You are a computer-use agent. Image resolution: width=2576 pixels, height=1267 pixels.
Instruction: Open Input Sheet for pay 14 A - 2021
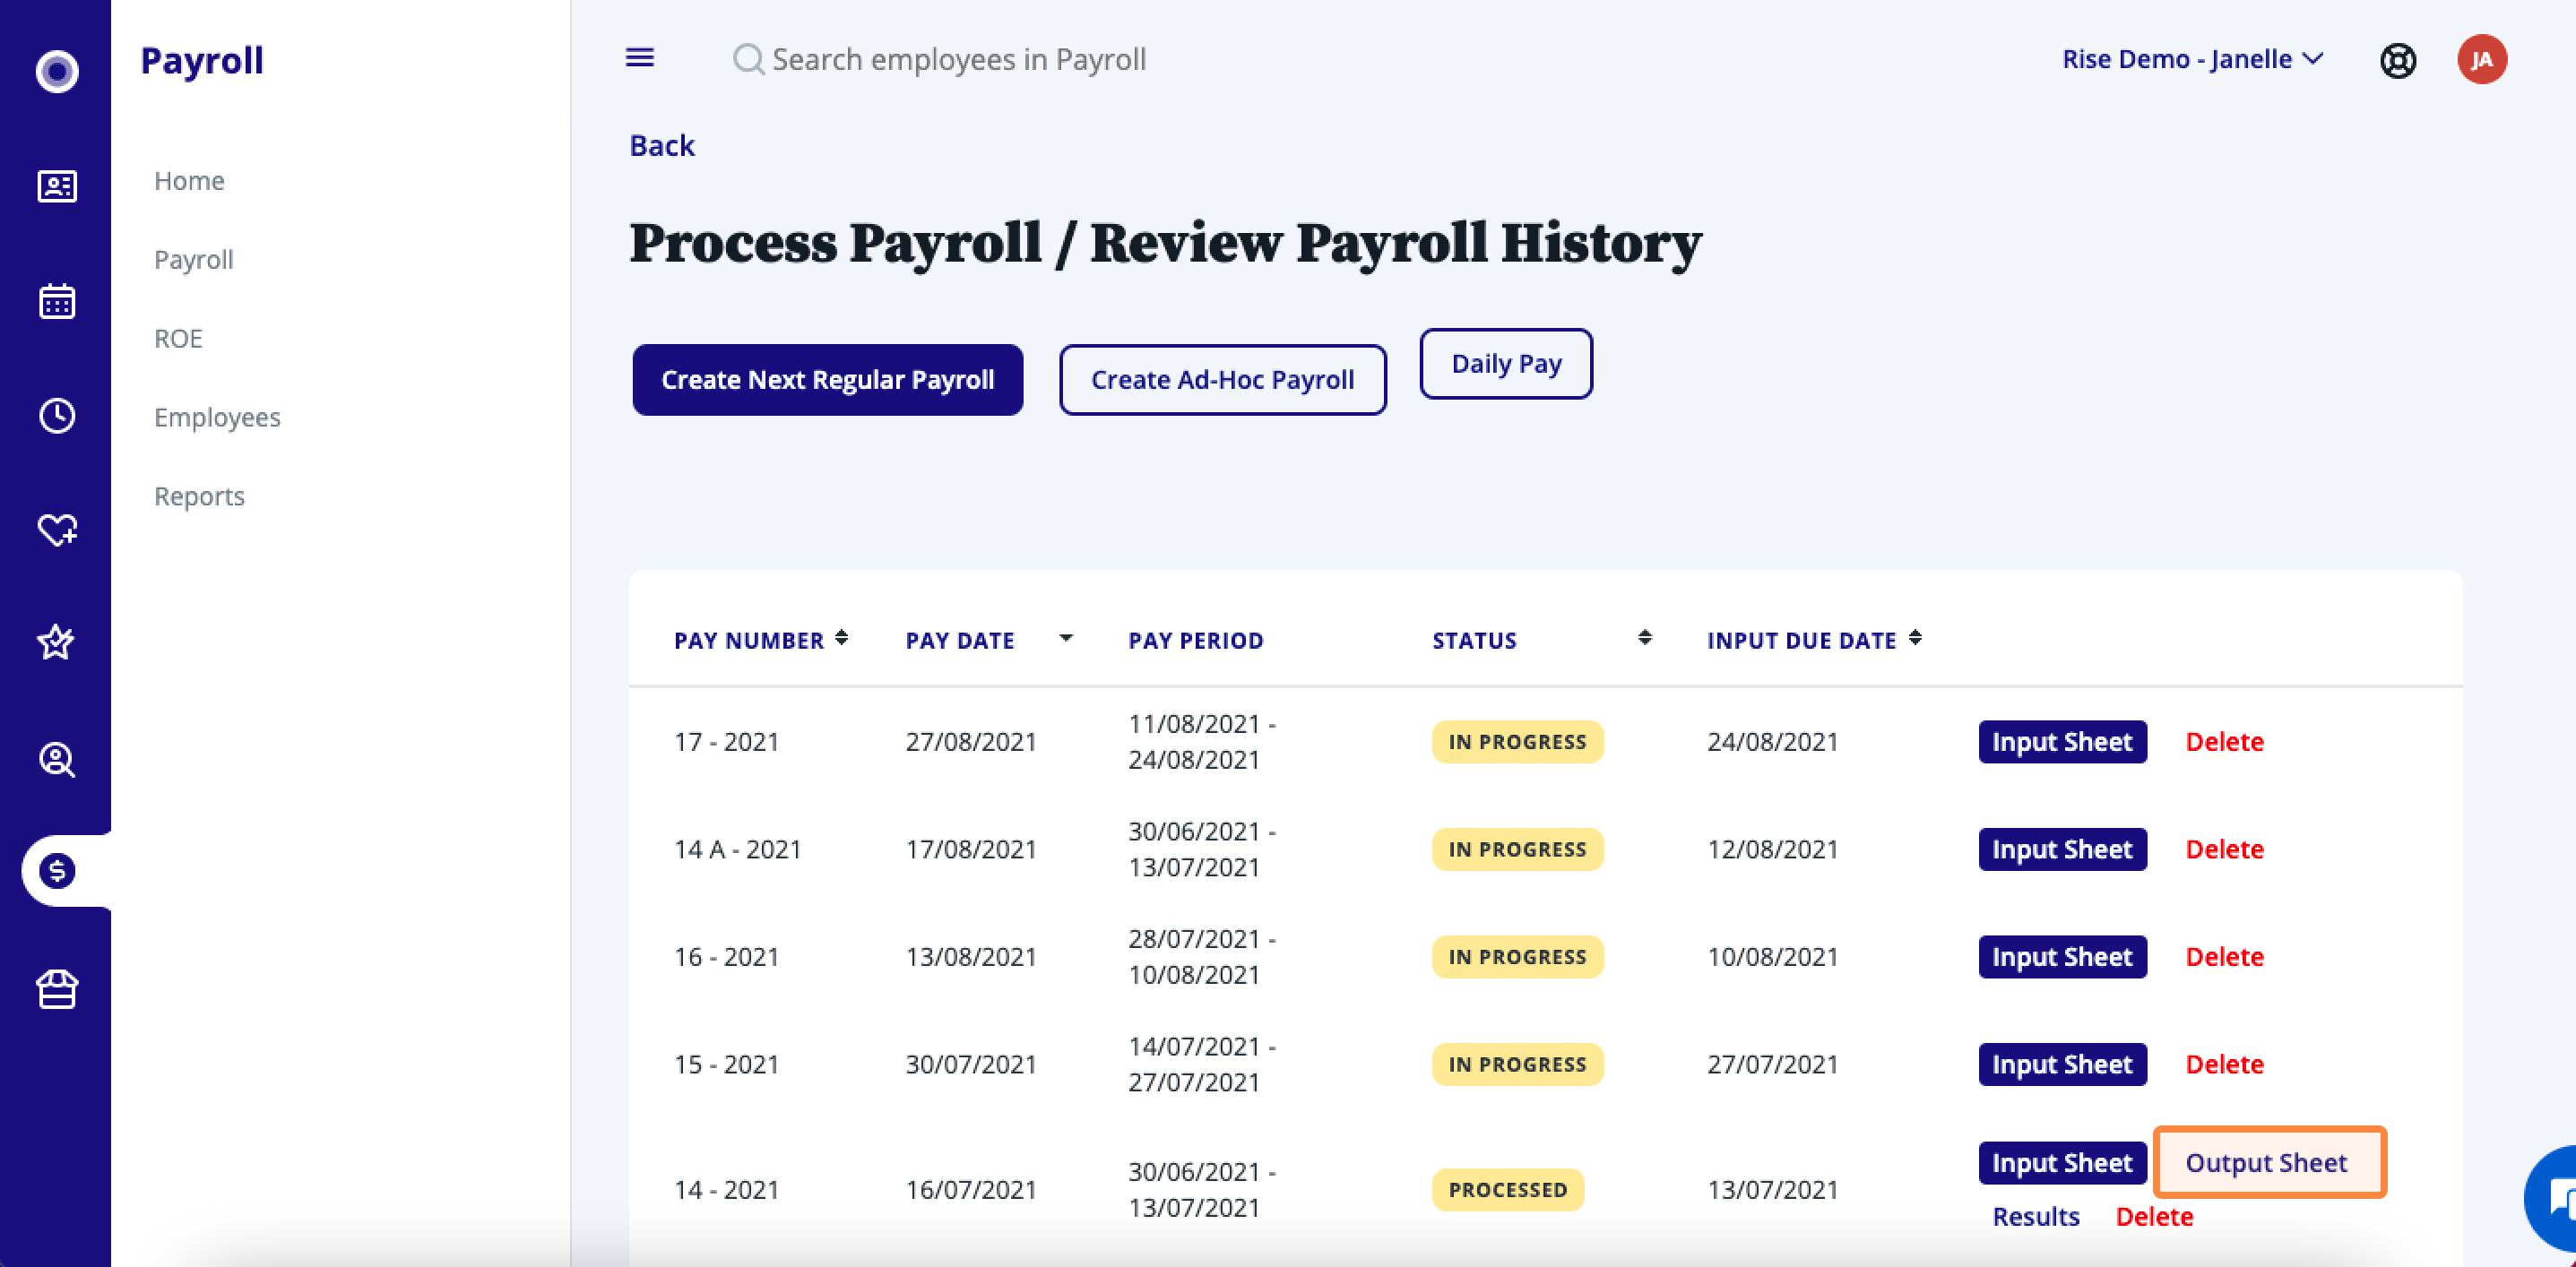point(2062,849)
